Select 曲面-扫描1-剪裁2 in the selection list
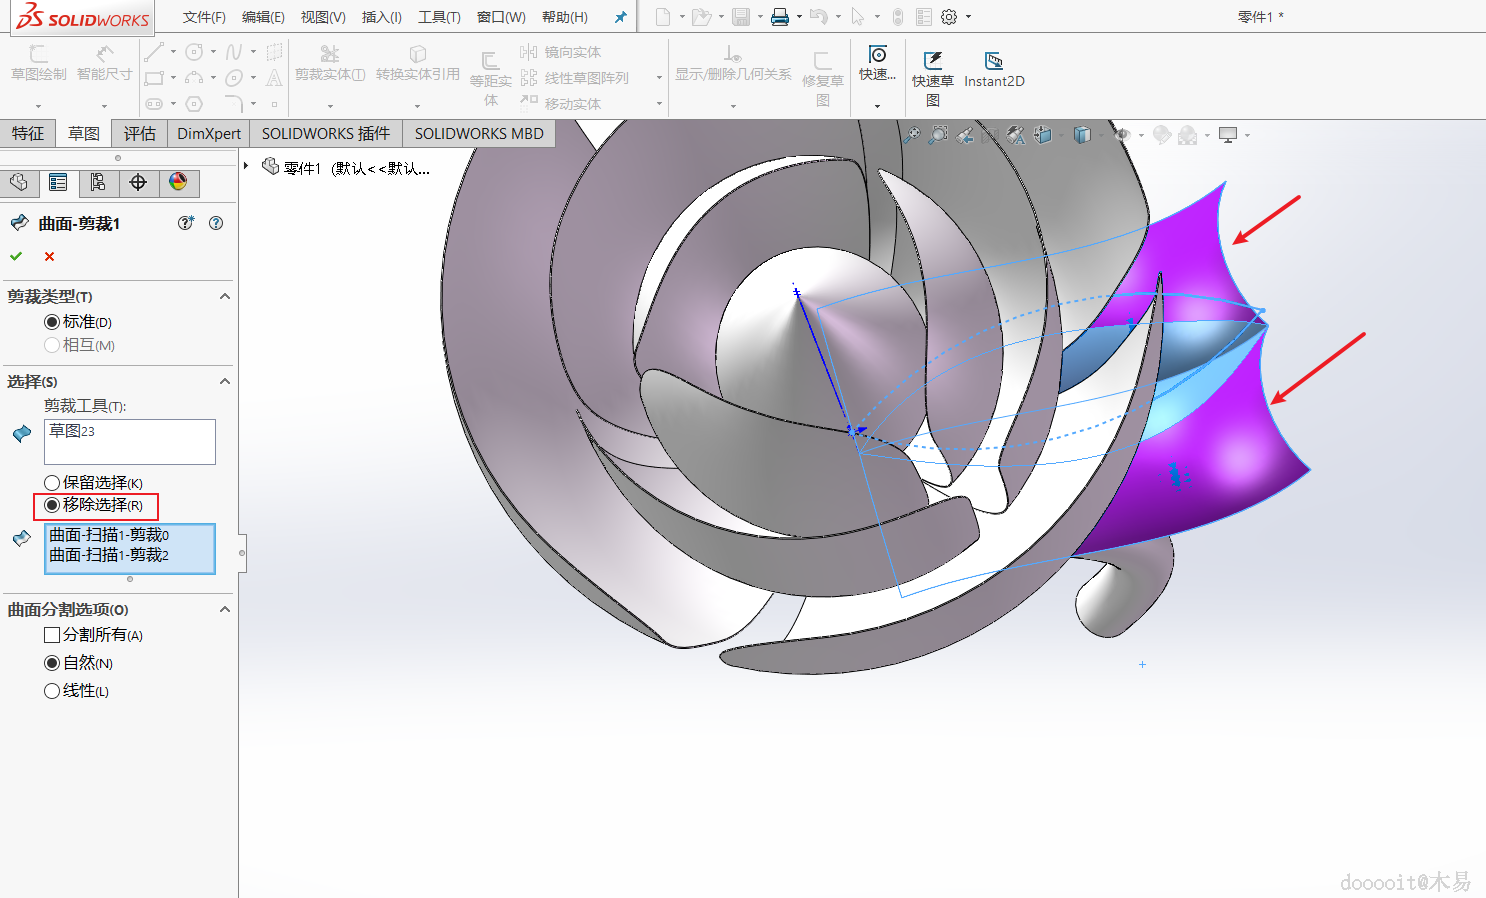Viewport: 1486px width, 898px height. [109, 555]
